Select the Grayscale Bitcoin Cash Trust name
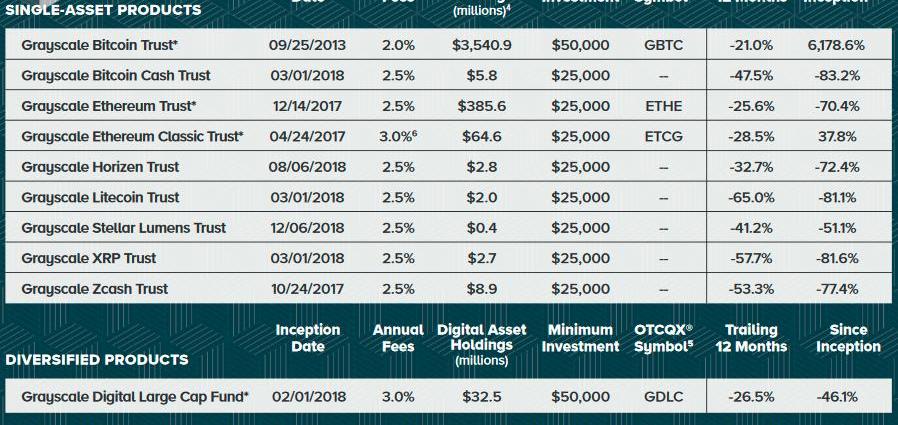 pyautogui.click(x=116, y=76)
